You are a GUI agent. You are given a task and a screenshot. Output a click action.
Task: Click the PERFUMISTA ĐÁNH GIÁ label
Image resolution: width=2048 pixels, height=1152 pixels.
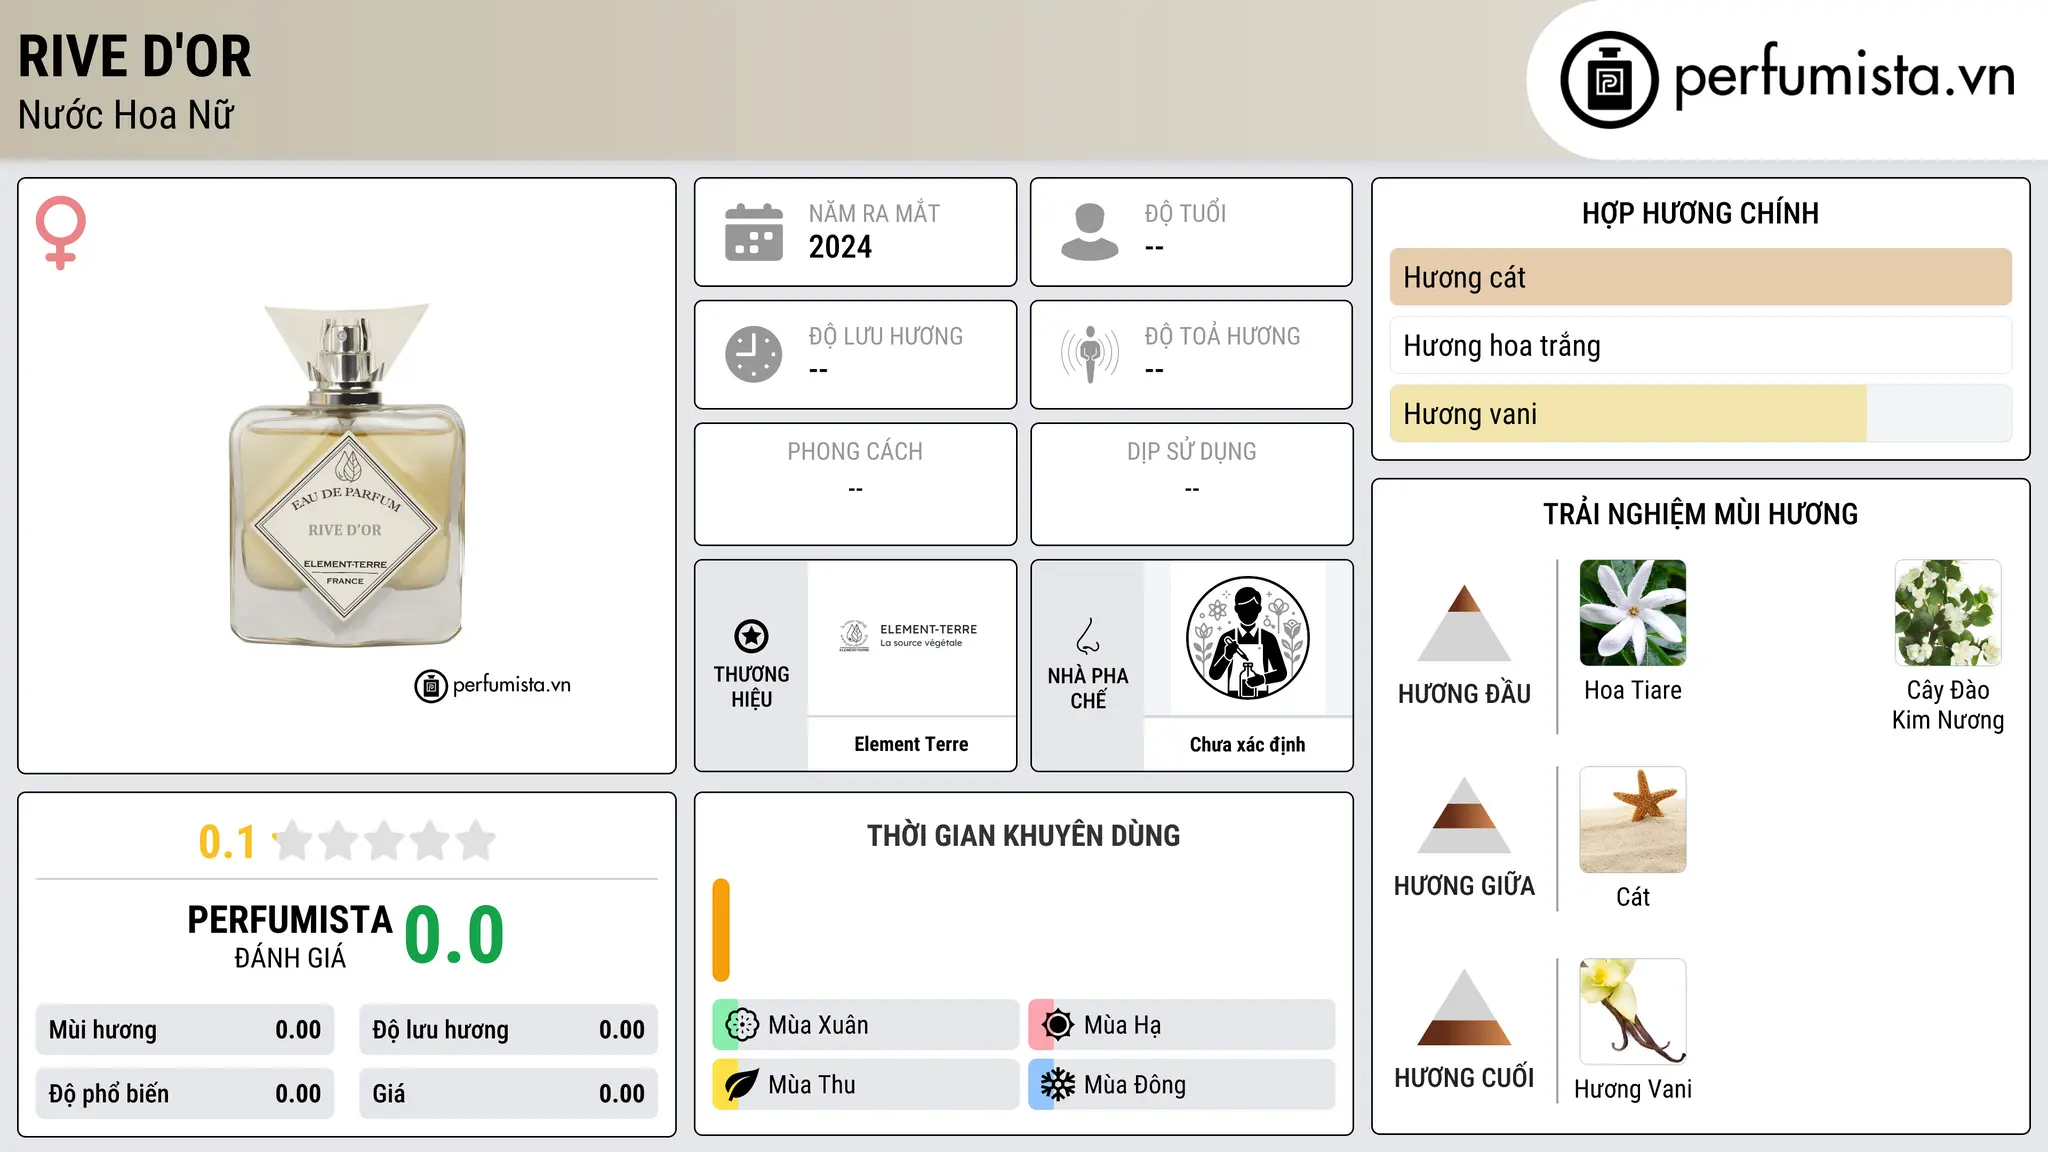pos(290,936)
